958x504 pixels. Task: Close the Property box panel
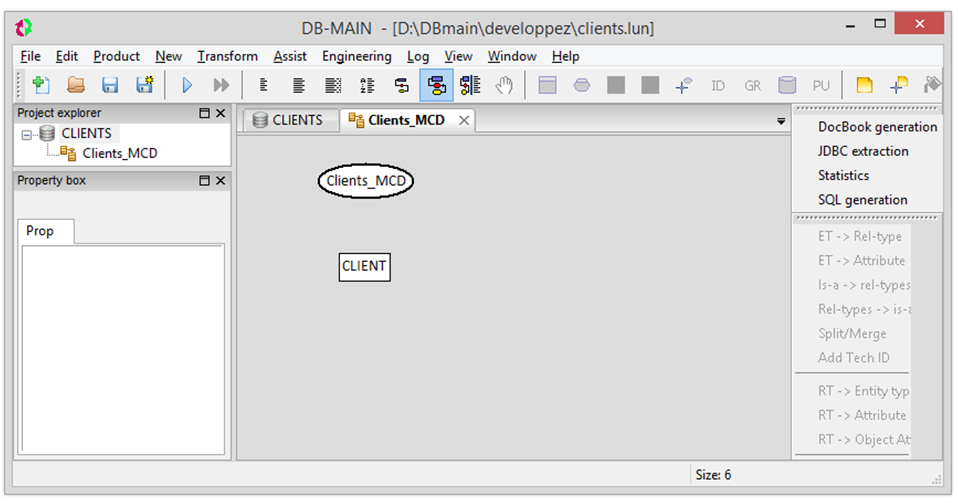click(221, 180)
